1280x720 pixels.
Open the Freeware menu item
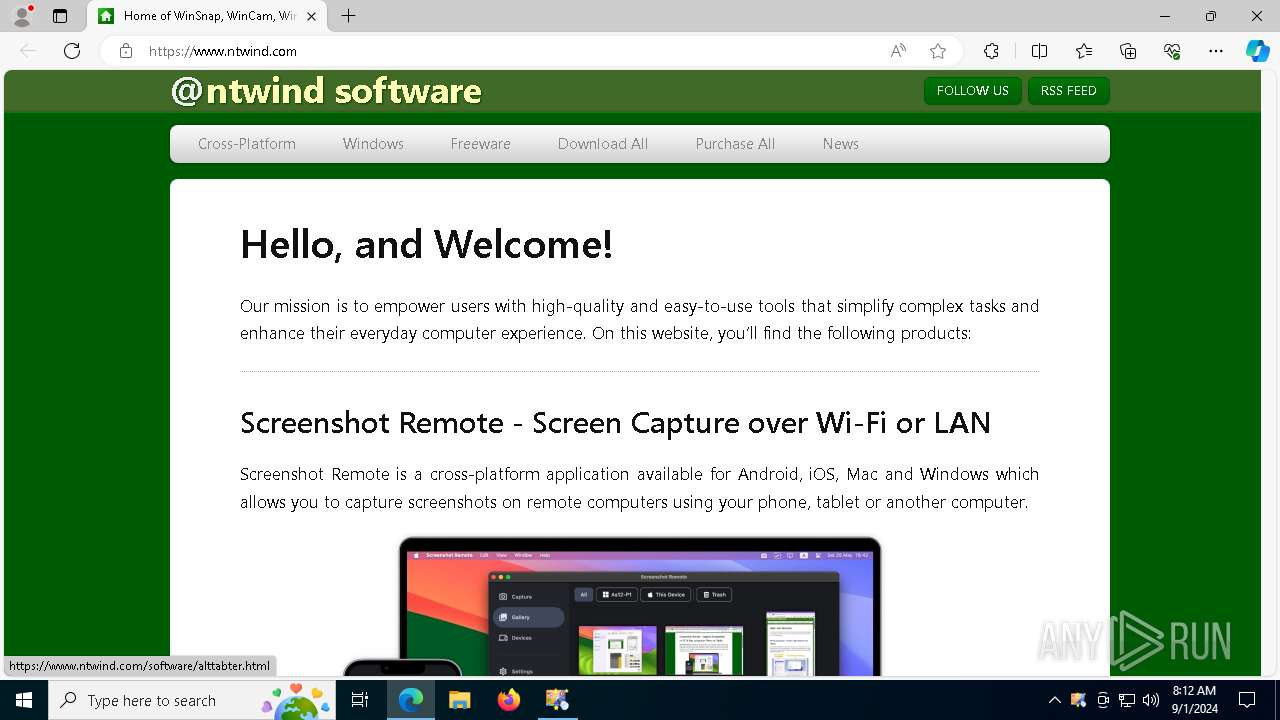[x=480, y=144]
